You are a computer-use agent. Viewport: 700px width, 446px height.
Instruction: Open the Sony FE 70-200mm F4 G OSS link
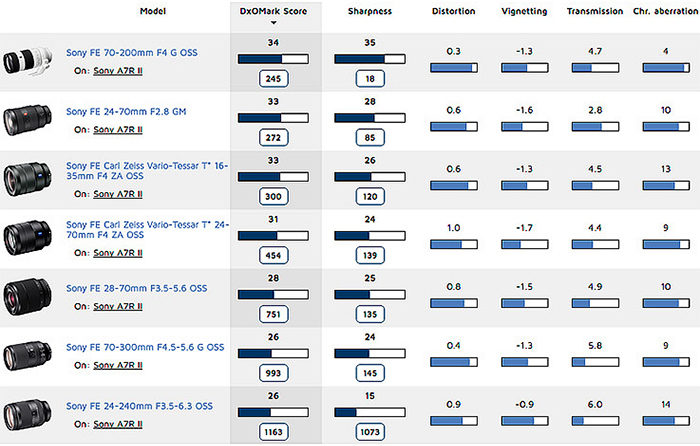pyautogui.click(x=132, y=53)
